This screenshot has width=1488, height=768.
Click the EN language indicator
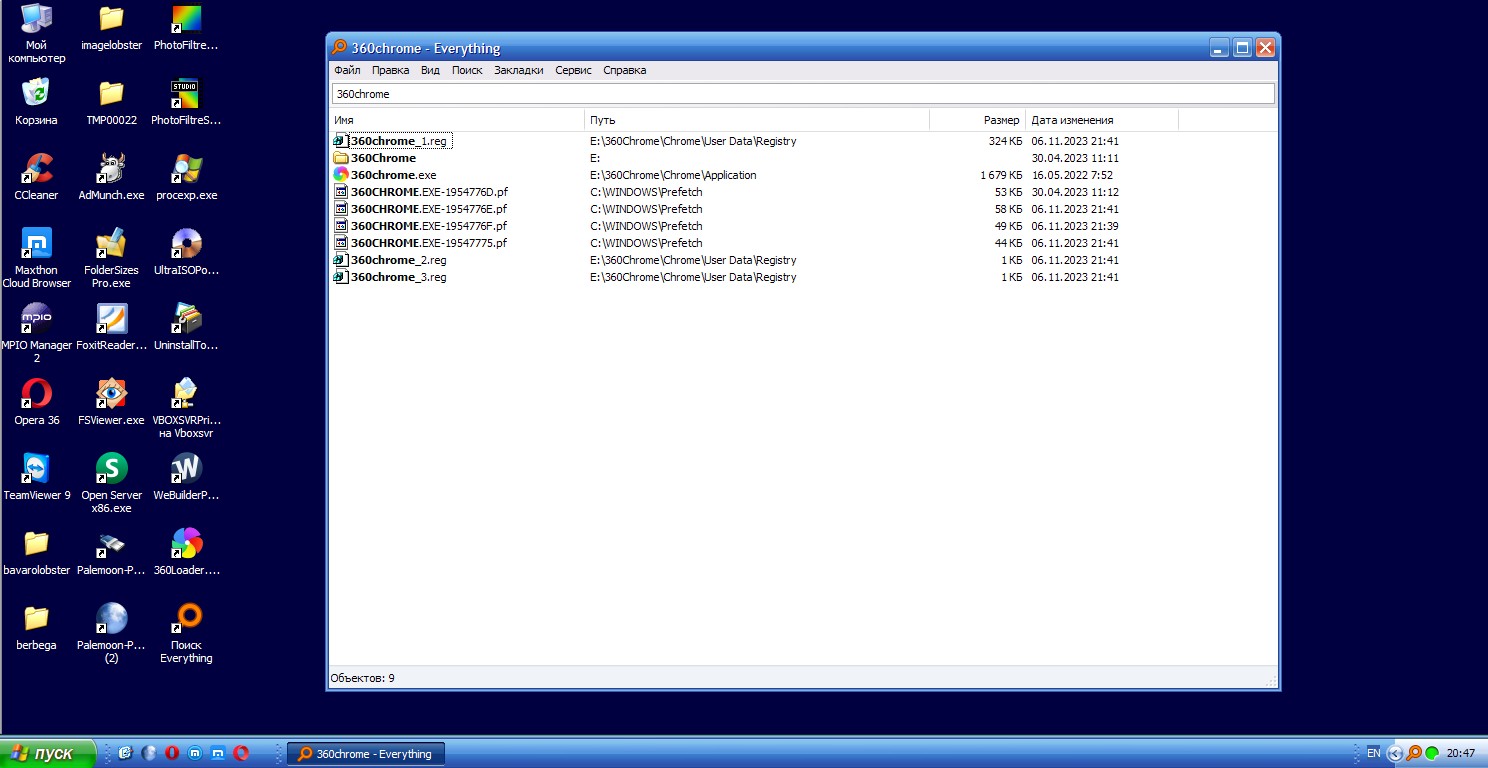(x=1373, y=753)
